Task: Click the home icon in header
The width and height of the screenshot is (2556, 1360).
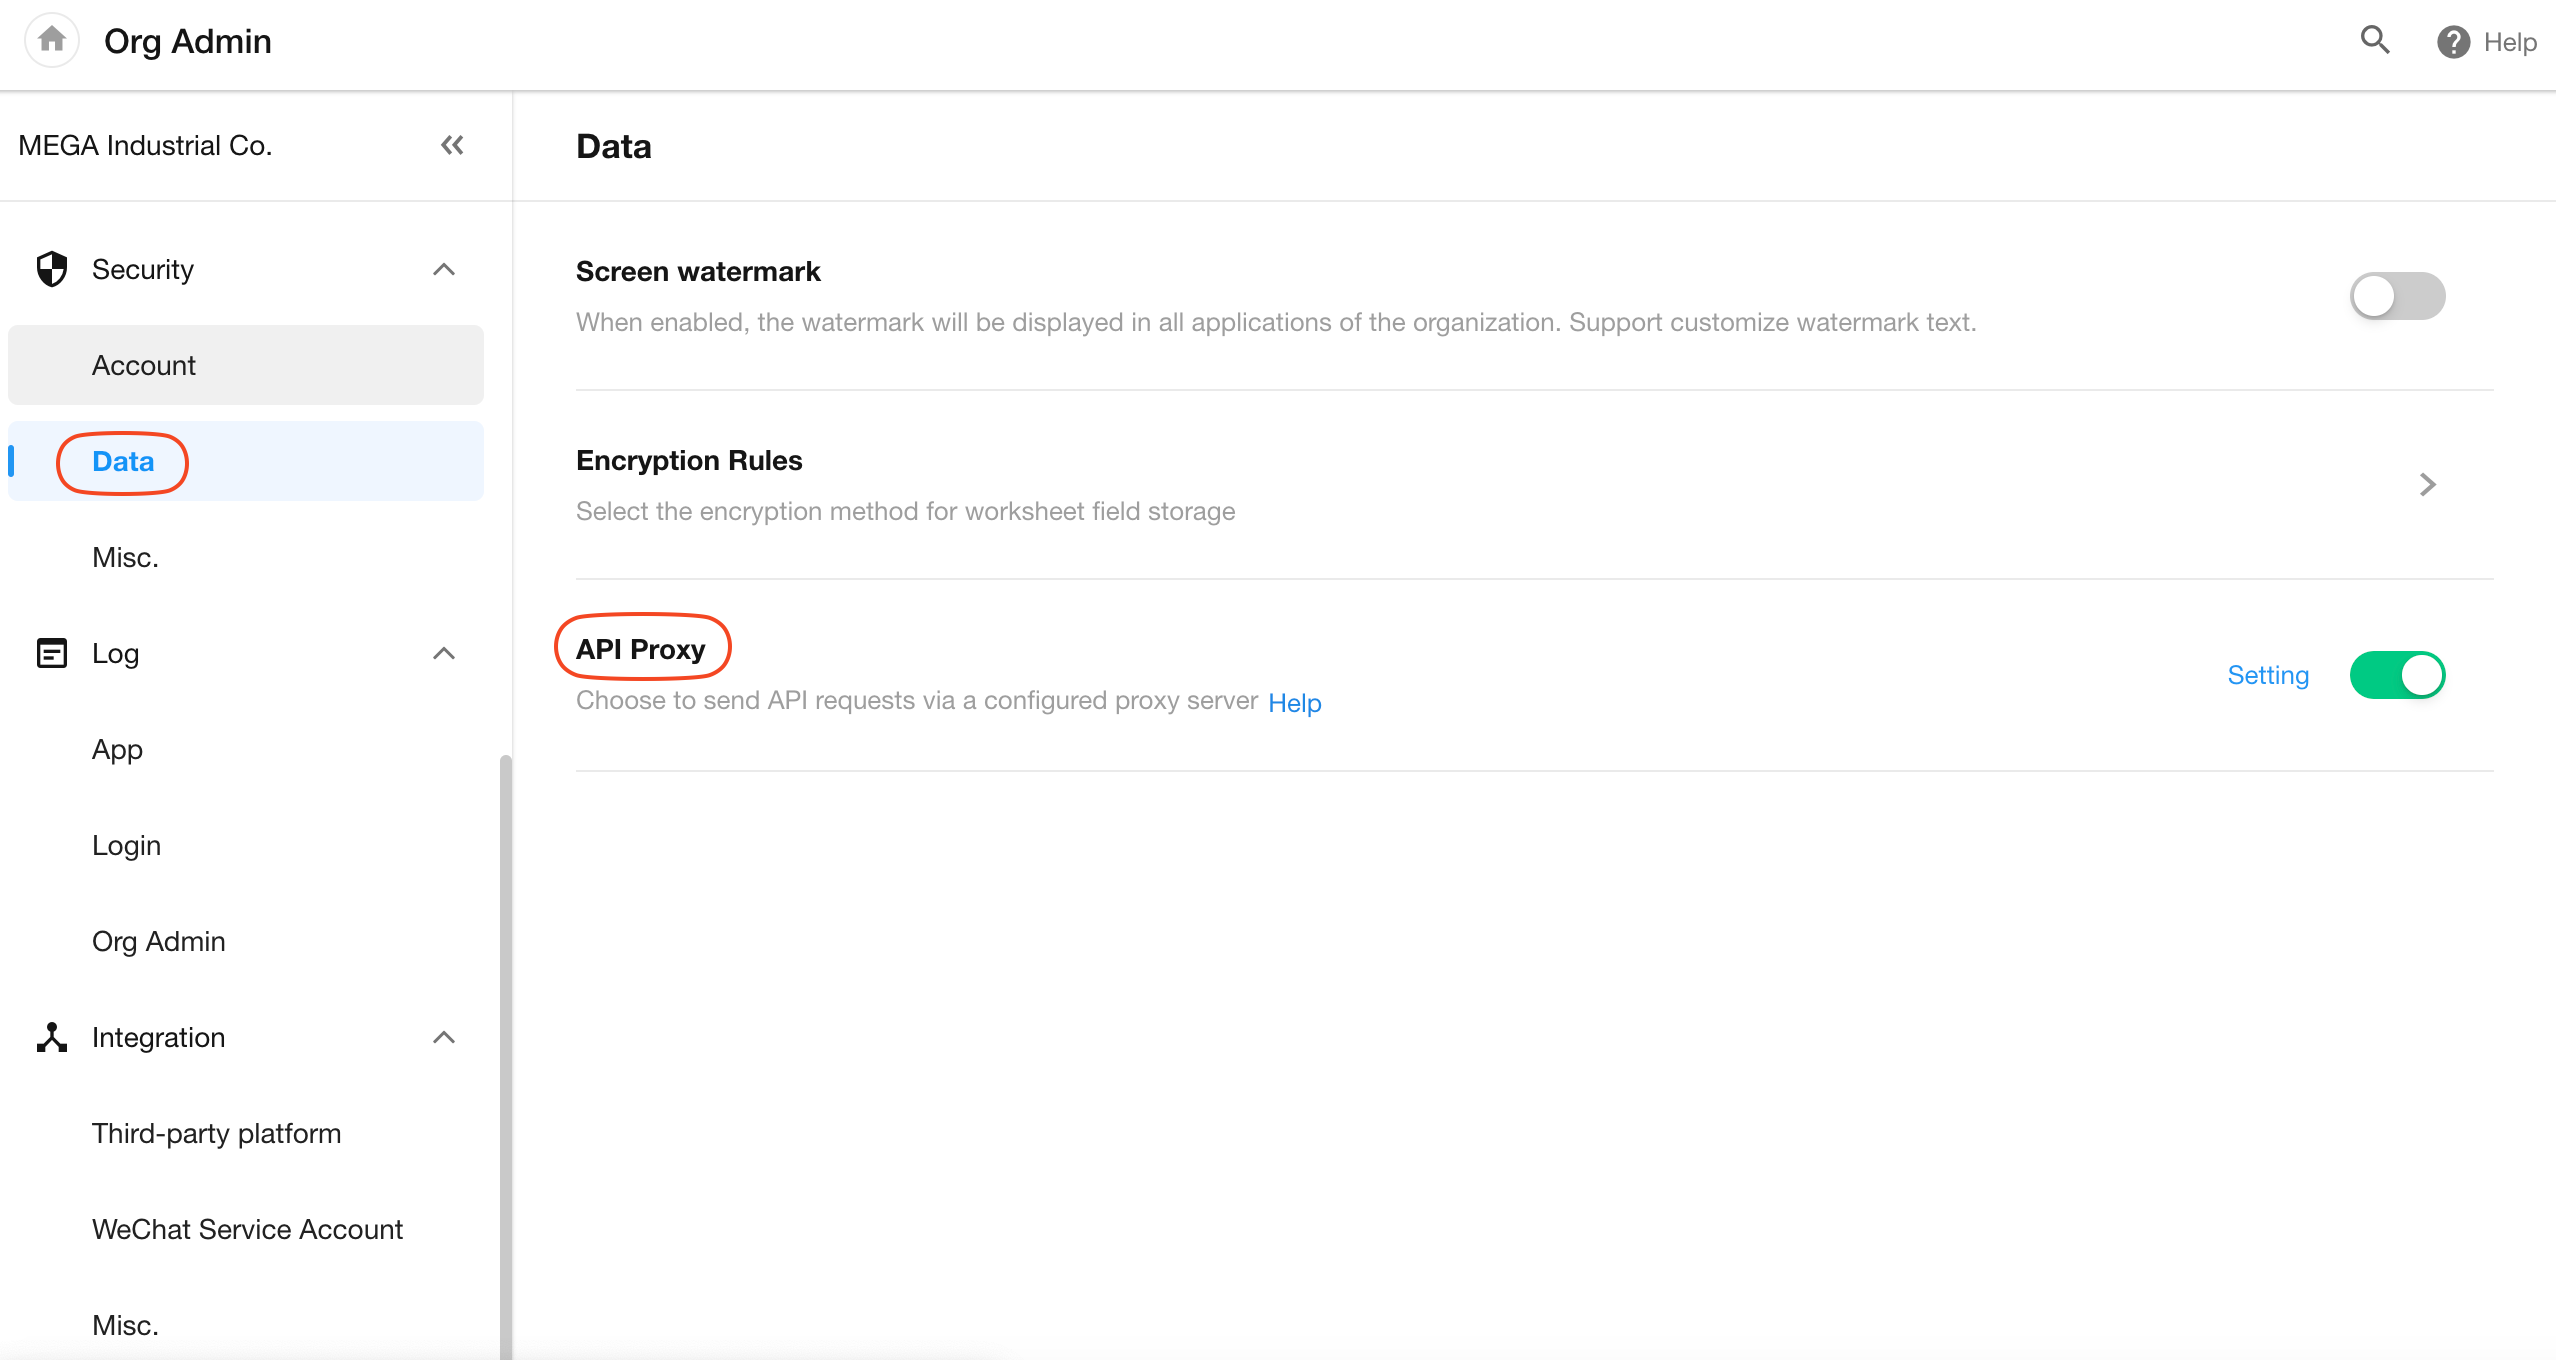Action: (51, 40)
